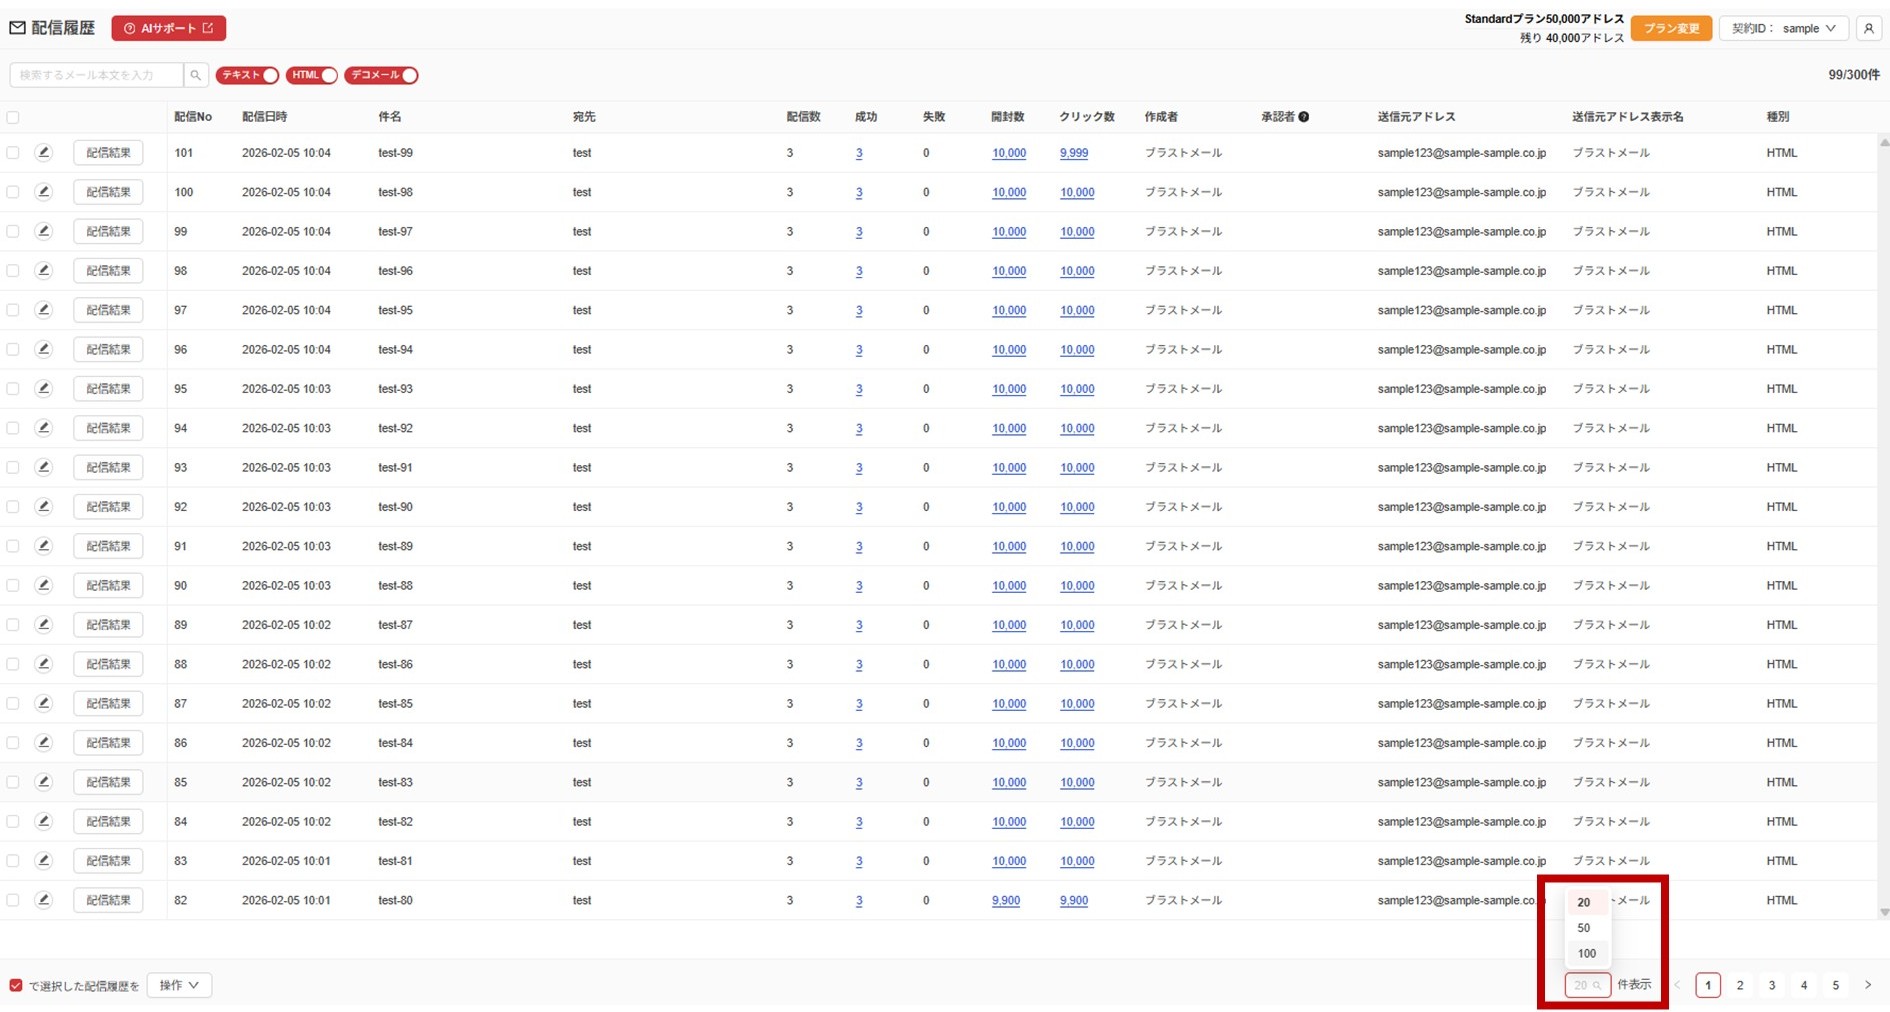Go to page 5 in pagination
This screenshot has width=1890, height=1012.
point(1835,985)
